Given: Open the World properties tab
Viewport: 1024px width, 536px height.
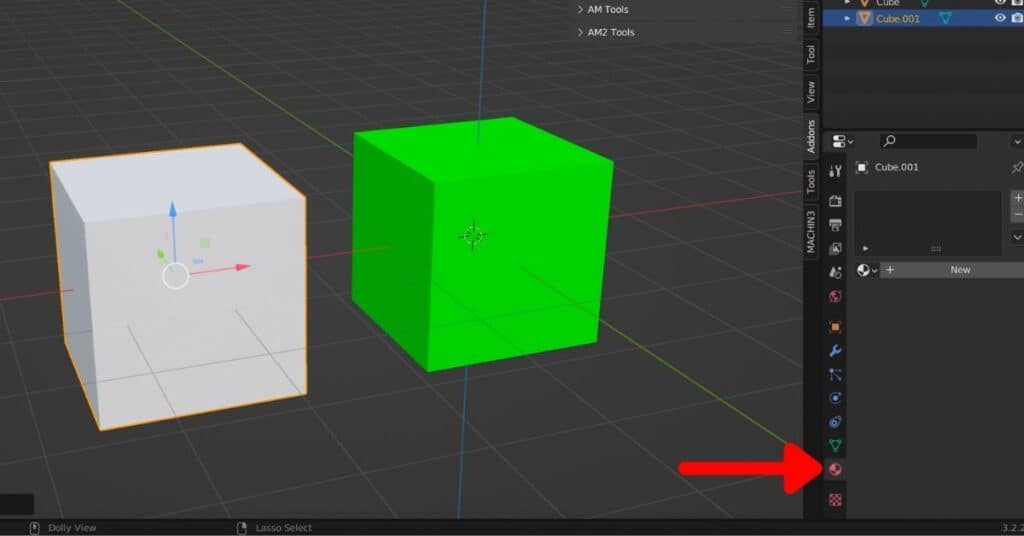Looking at the screenshot, I should [836, 296].
